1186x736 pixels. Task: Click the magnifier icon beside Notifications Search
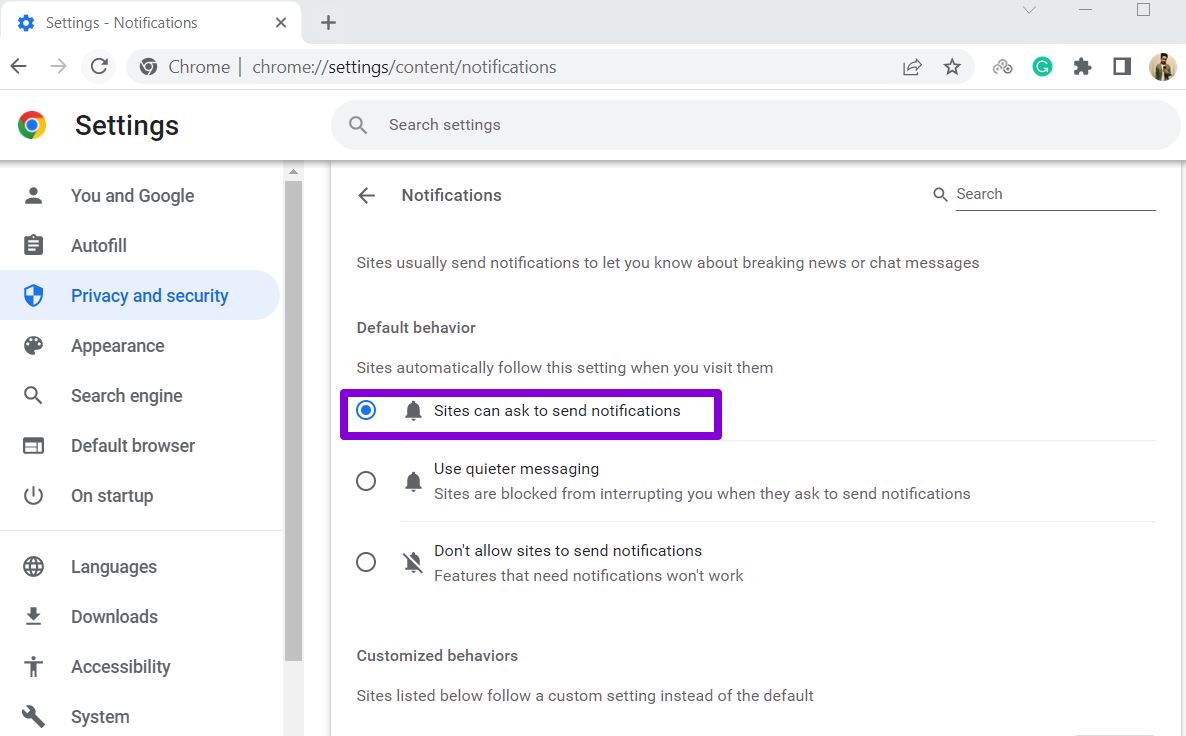point(940,194)
